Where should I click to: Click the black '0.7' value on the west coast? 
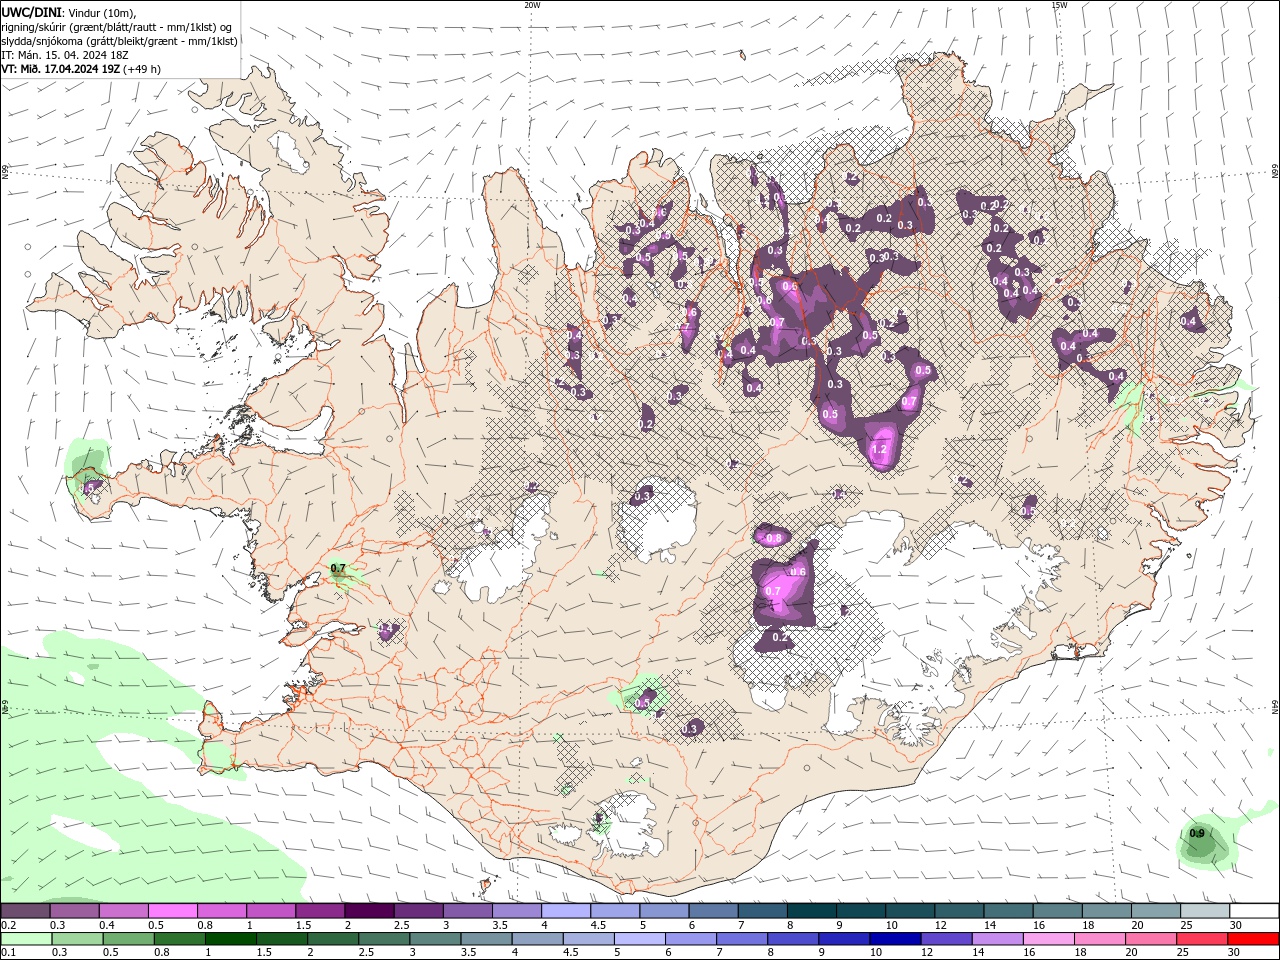coord(338,568)
